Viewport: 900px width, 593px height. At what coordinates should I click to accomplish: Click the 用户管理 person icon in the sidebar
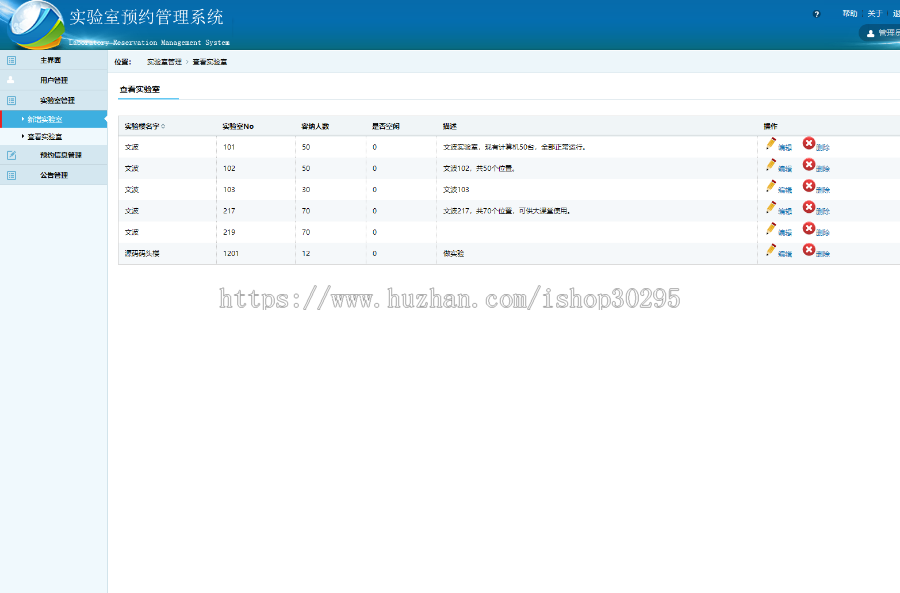click(x=12, y=79)
